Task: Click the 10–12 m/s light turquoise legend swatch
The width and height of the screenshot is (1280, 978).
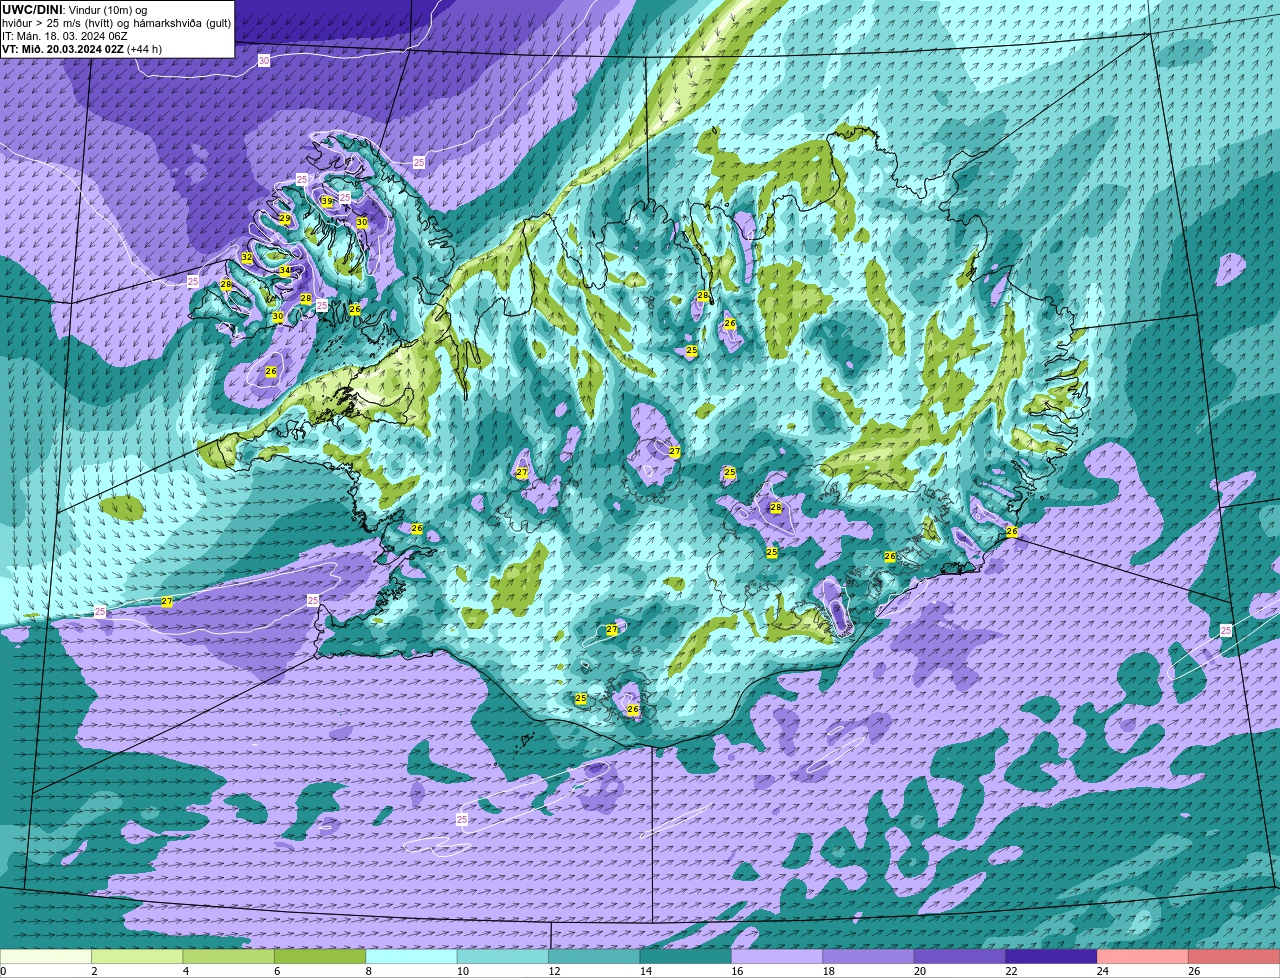Action: coord(503,957)
